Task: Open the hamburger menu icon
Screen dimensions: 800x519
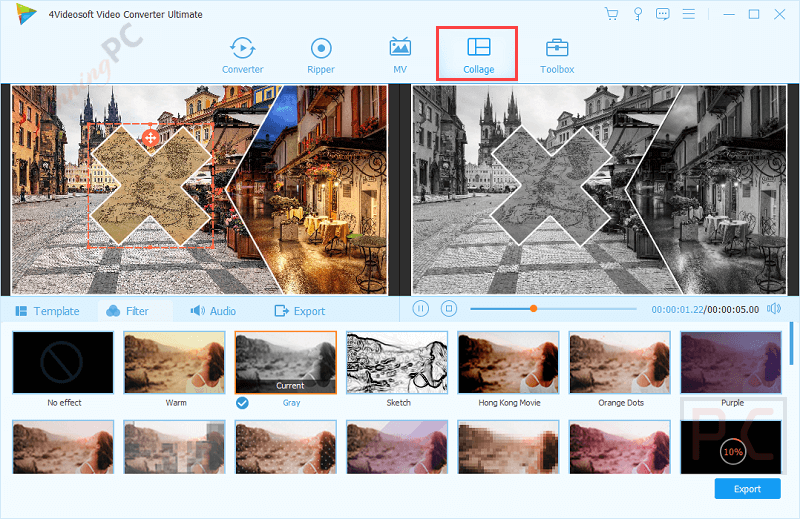Action: tap(689, 14)
